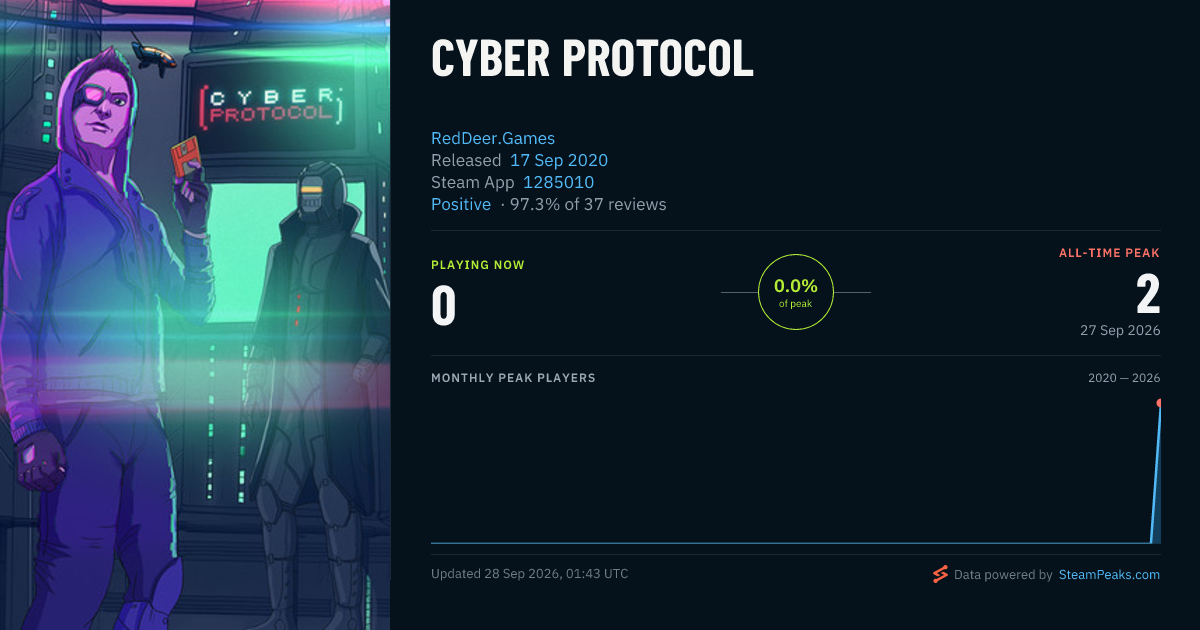Click the red peak point on the chart
Viewport: 1200px width, 630px height.
(x=1160, y=403)
